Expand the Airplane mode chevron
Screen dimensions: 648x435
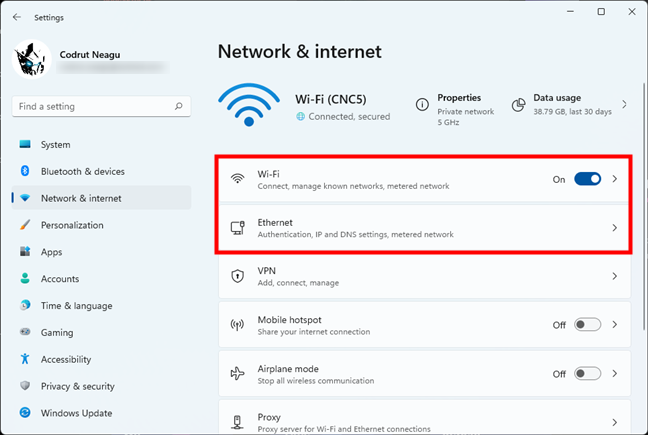pos(615,373)
